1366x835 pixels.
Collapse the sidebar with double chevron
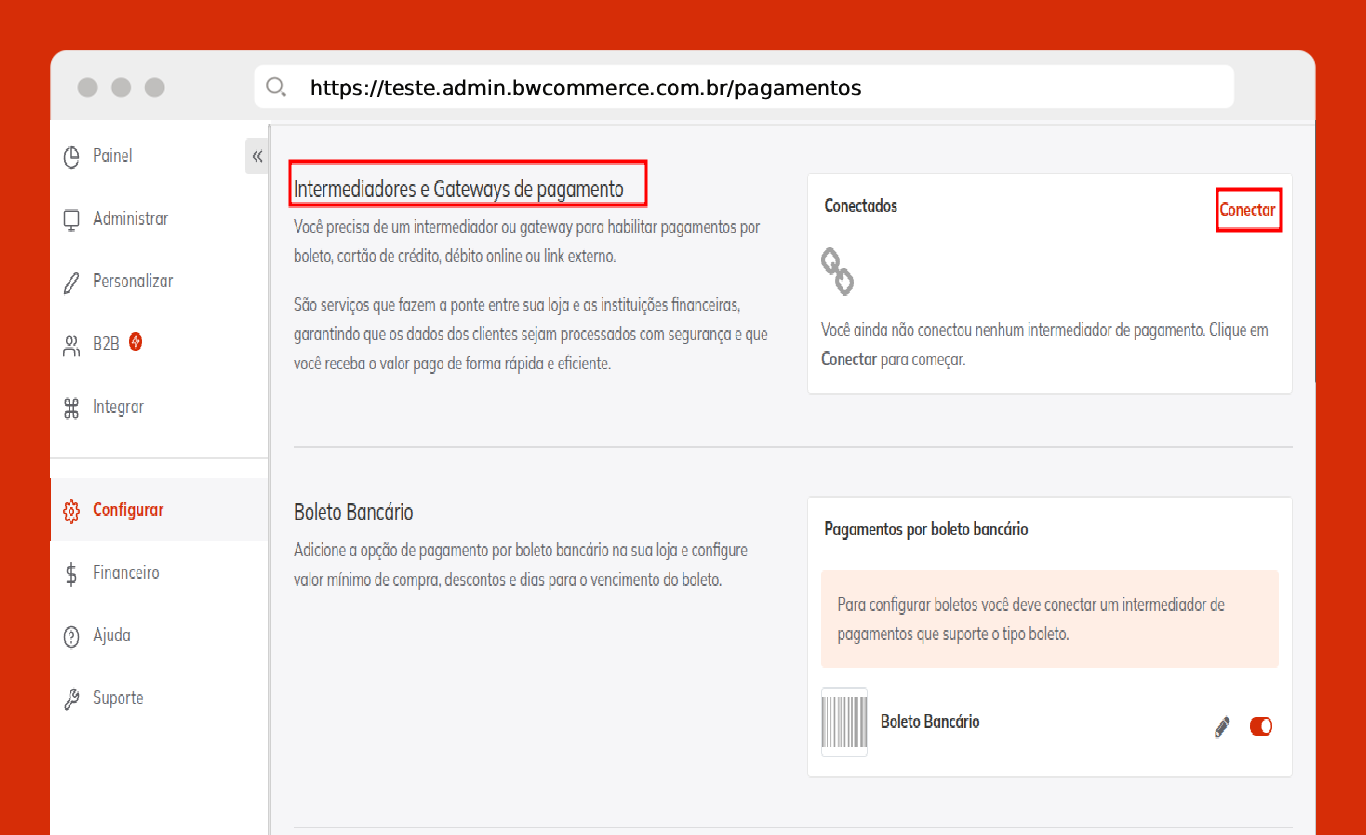(257, 156)
